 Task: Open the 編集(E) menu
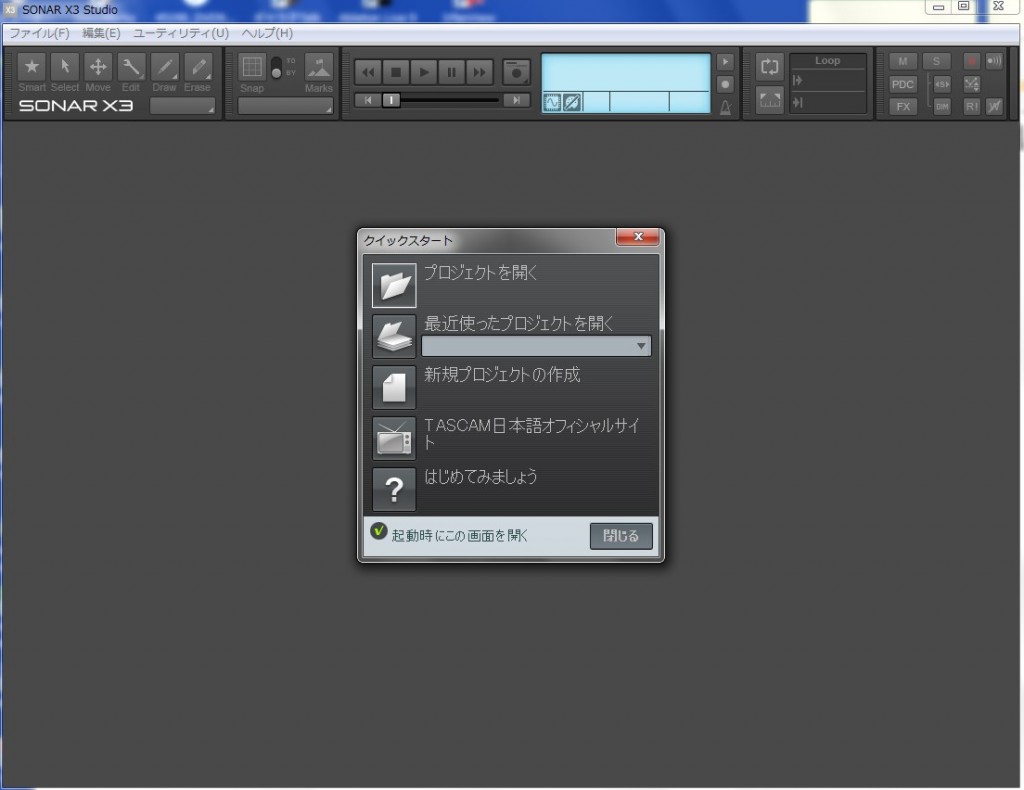(x=101, y=33)
